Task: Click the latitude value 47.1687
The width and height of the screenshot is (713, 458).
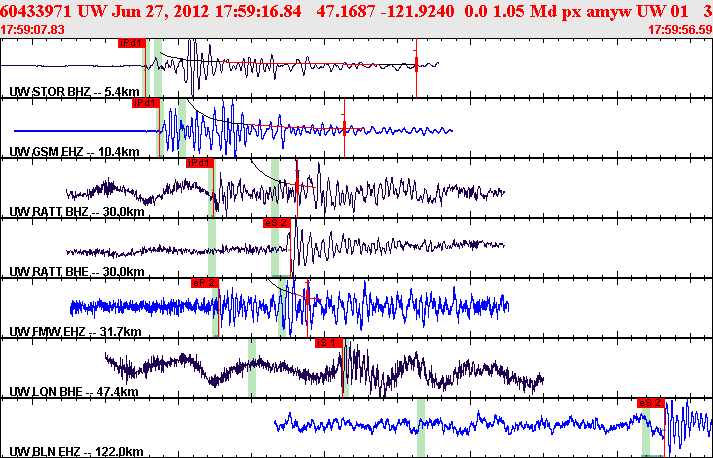Action: 347,11
